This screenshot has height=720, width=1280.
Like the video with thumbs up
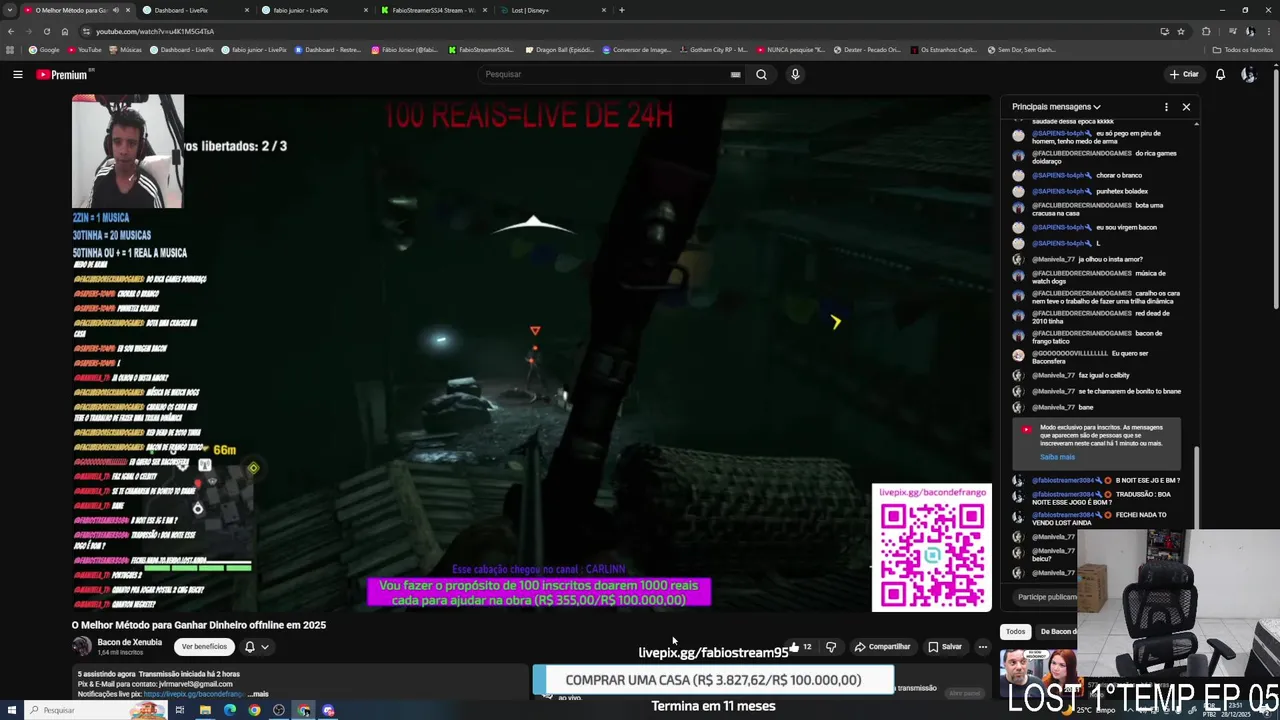(x=796, y=647)
